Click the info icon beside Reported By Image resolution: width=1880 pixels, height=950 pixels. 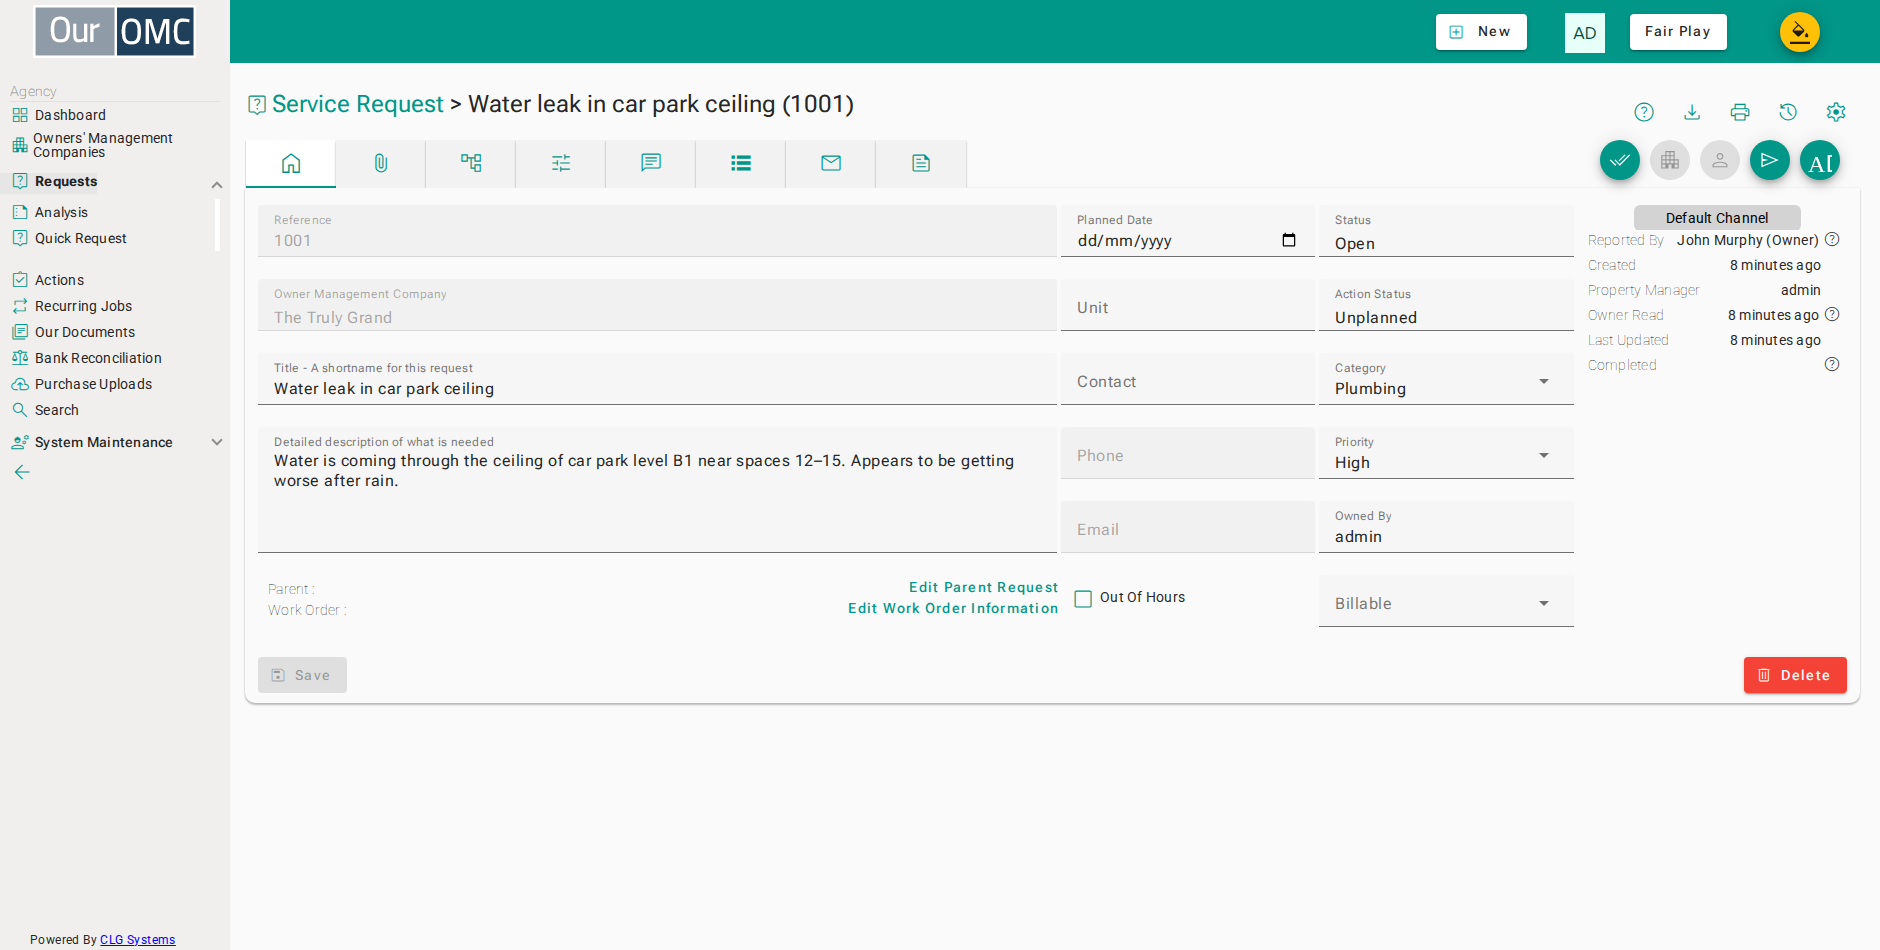point(1832,240)
